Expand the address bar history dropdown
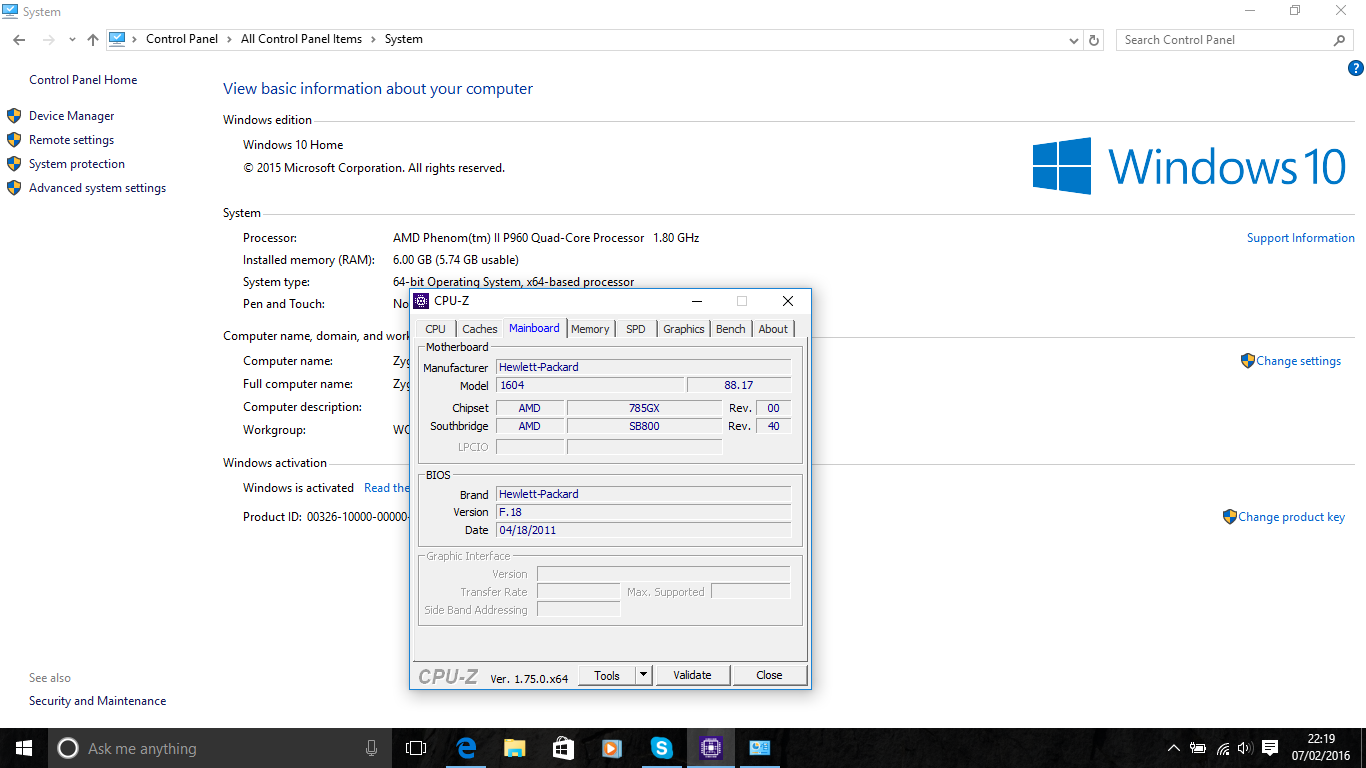This screenshot has width=1366, height=768. click(x=1074, y=40)
